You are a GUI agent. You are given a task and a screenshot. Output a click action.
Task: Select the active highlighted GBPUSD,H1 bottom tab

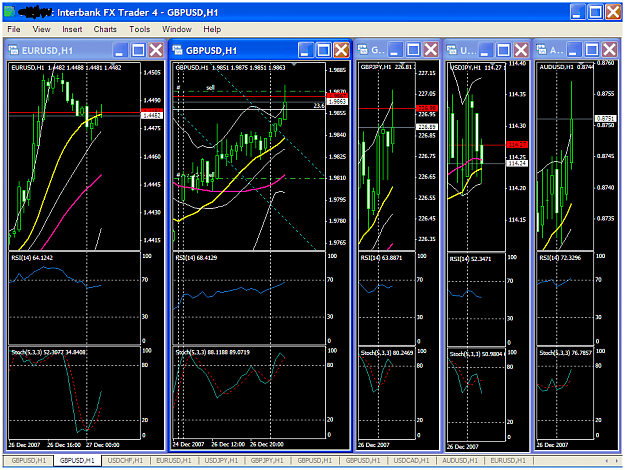coord(77,460)
